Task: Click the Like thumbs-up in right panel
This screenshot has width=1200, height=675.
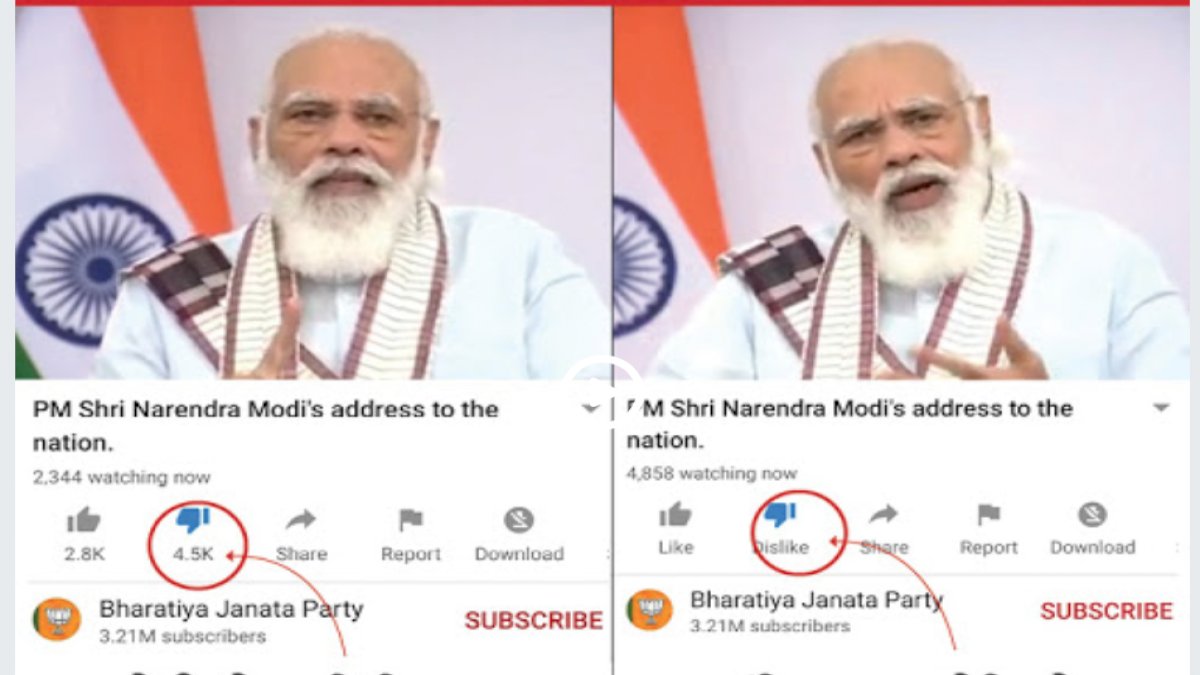Action: tap(676, 515)
